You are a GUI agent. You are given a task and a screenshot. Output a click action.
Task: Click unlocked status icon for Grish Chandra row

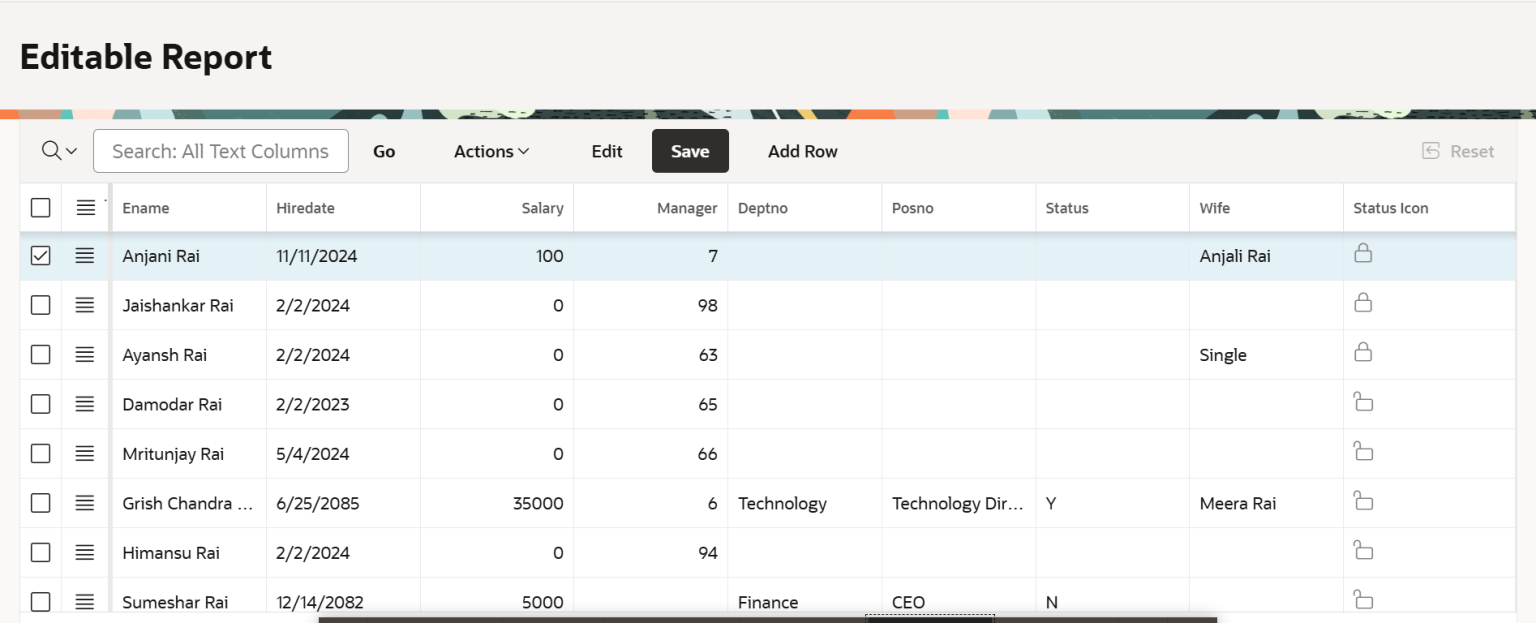click(1362, 500)
